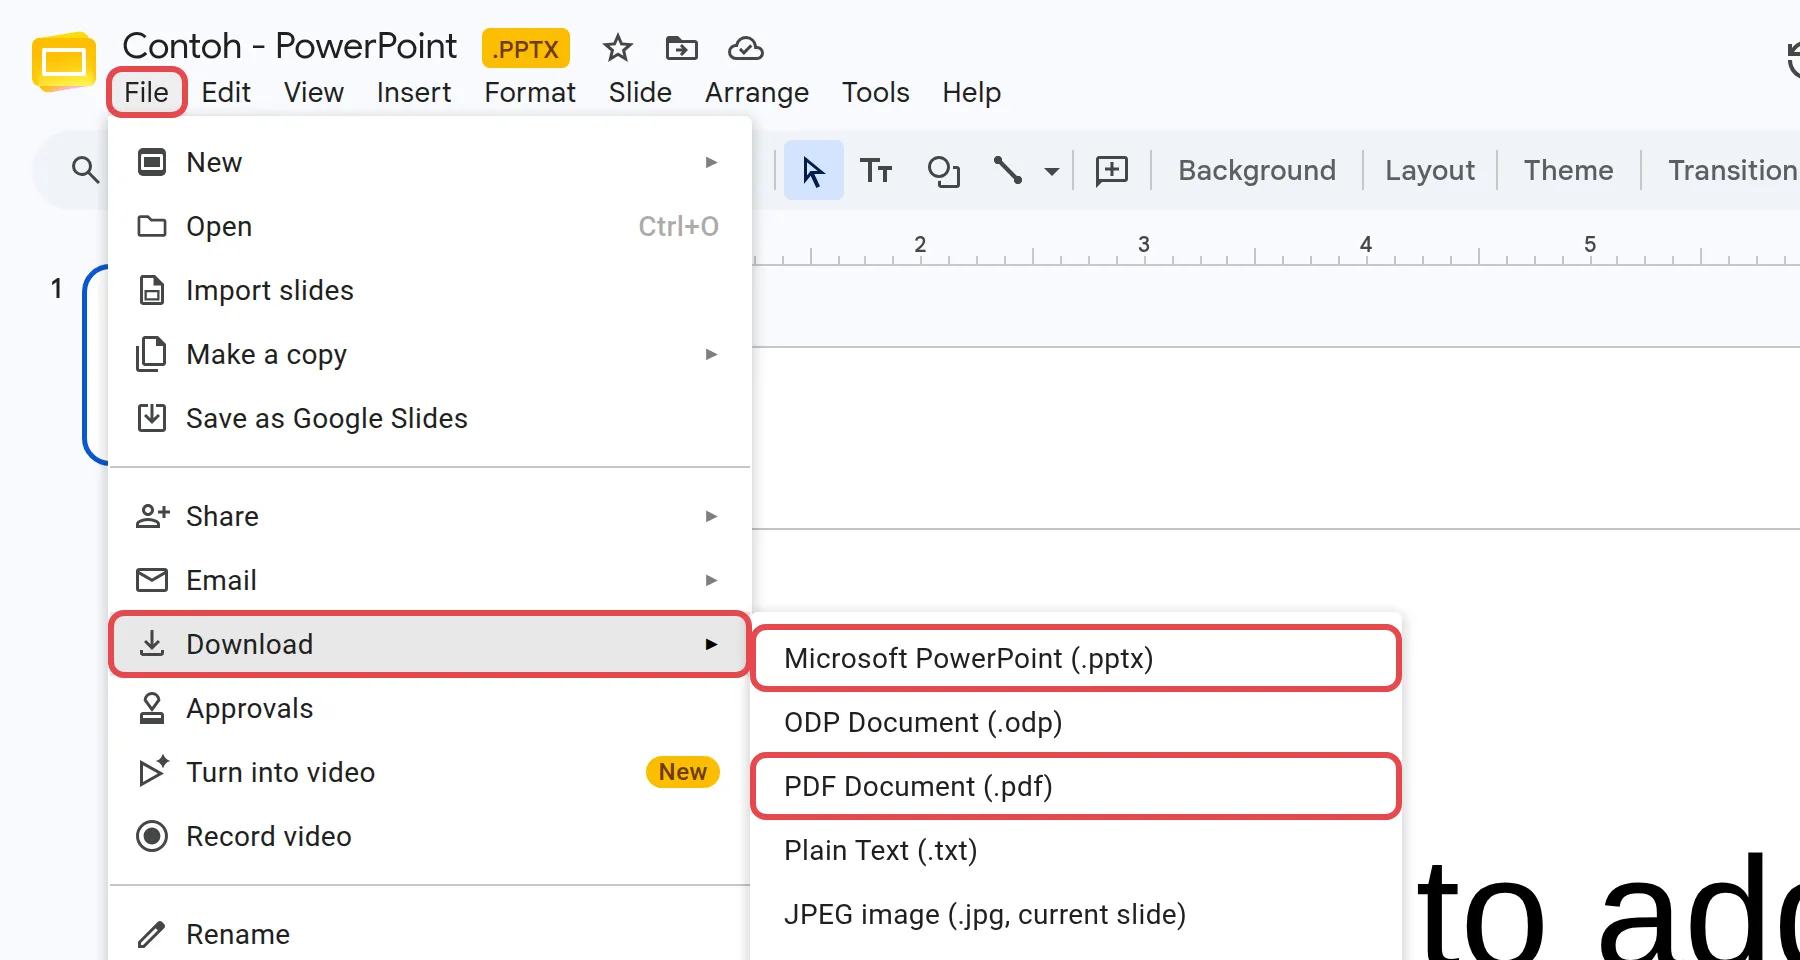Choose Open in the File menu

[430, 226]
